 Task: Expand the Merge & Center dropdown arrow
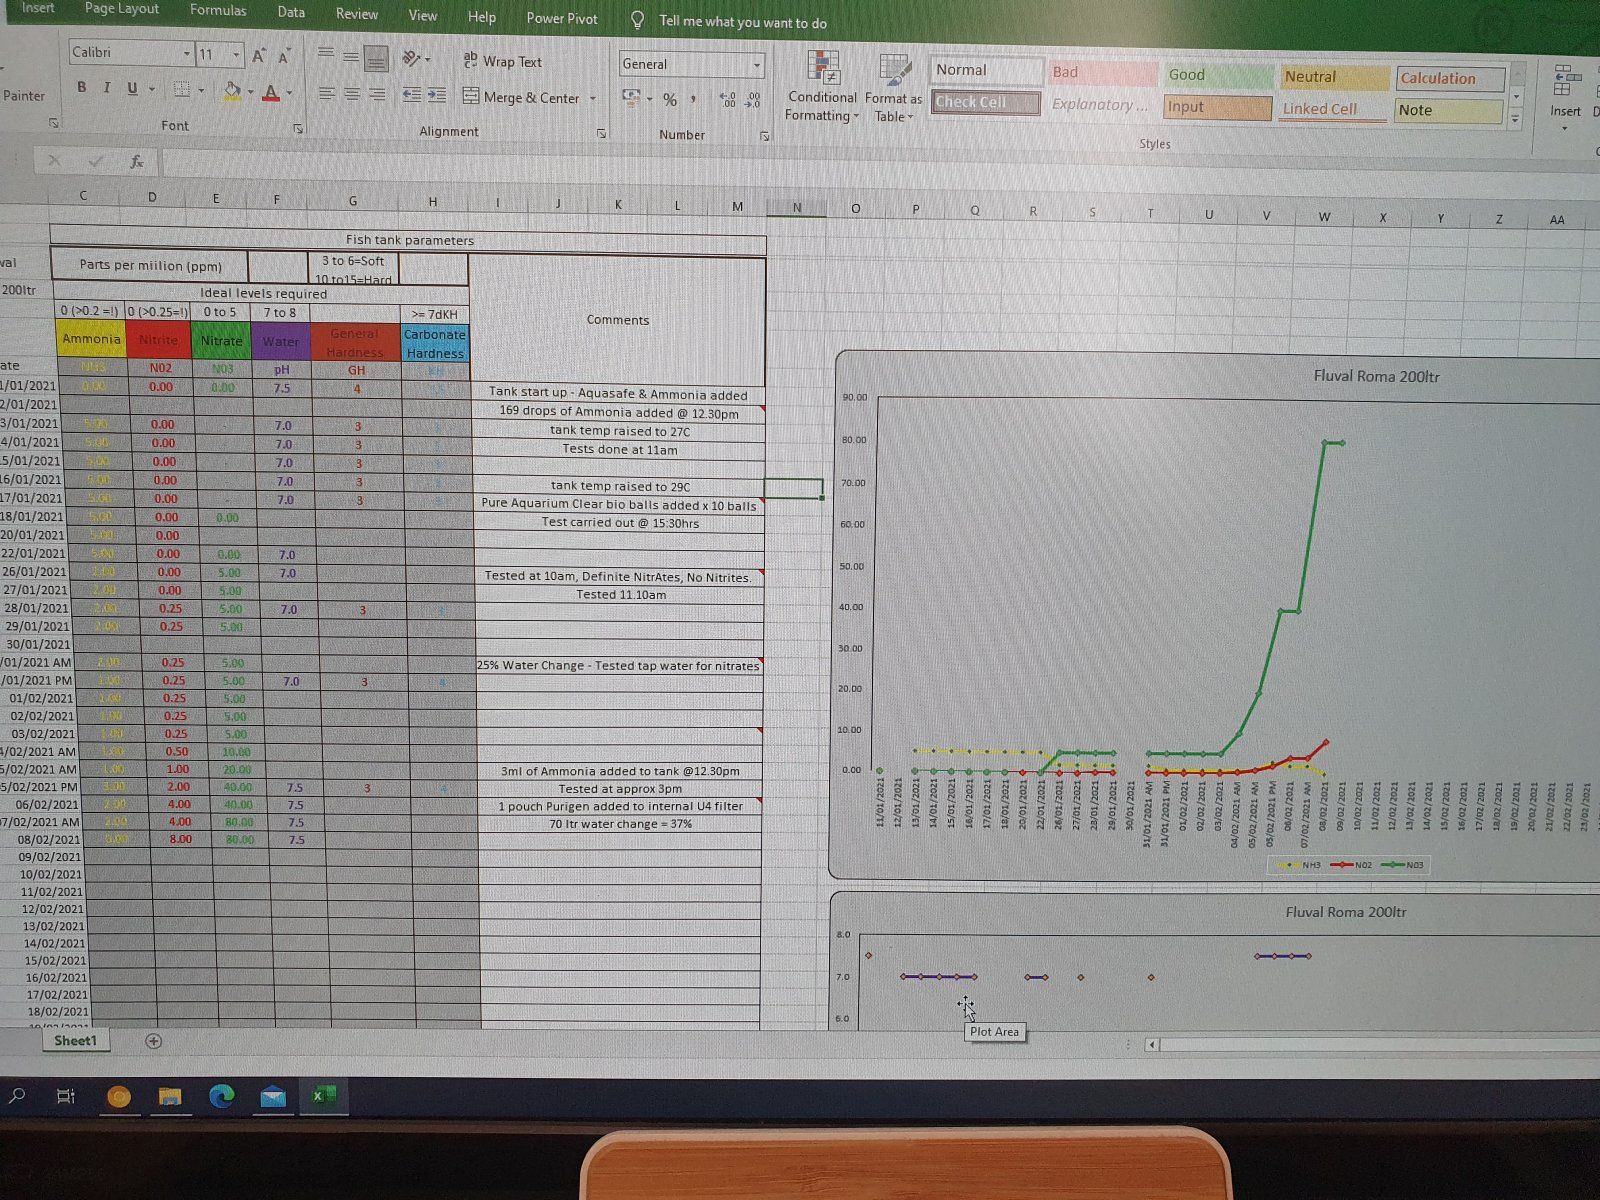coord(593,99)
